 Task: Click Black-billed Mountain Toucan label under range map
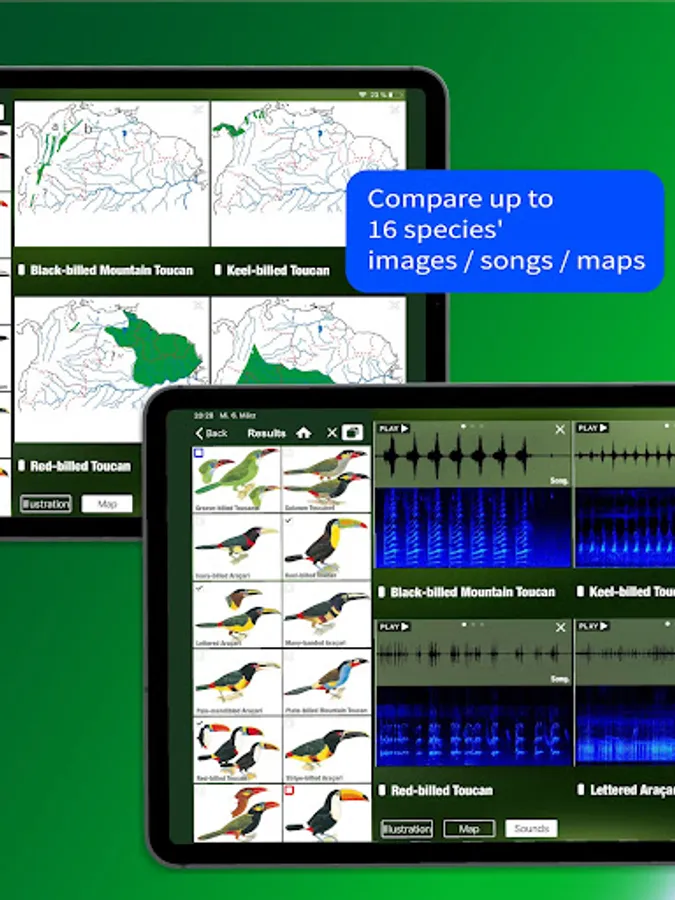tap(111, 270)
